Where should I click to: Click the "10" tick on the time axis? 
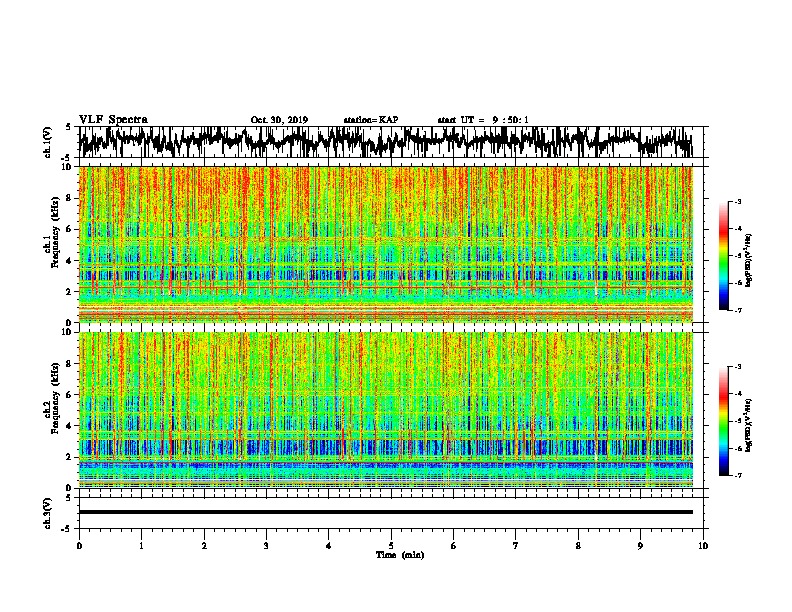click(x=703, y=546)
